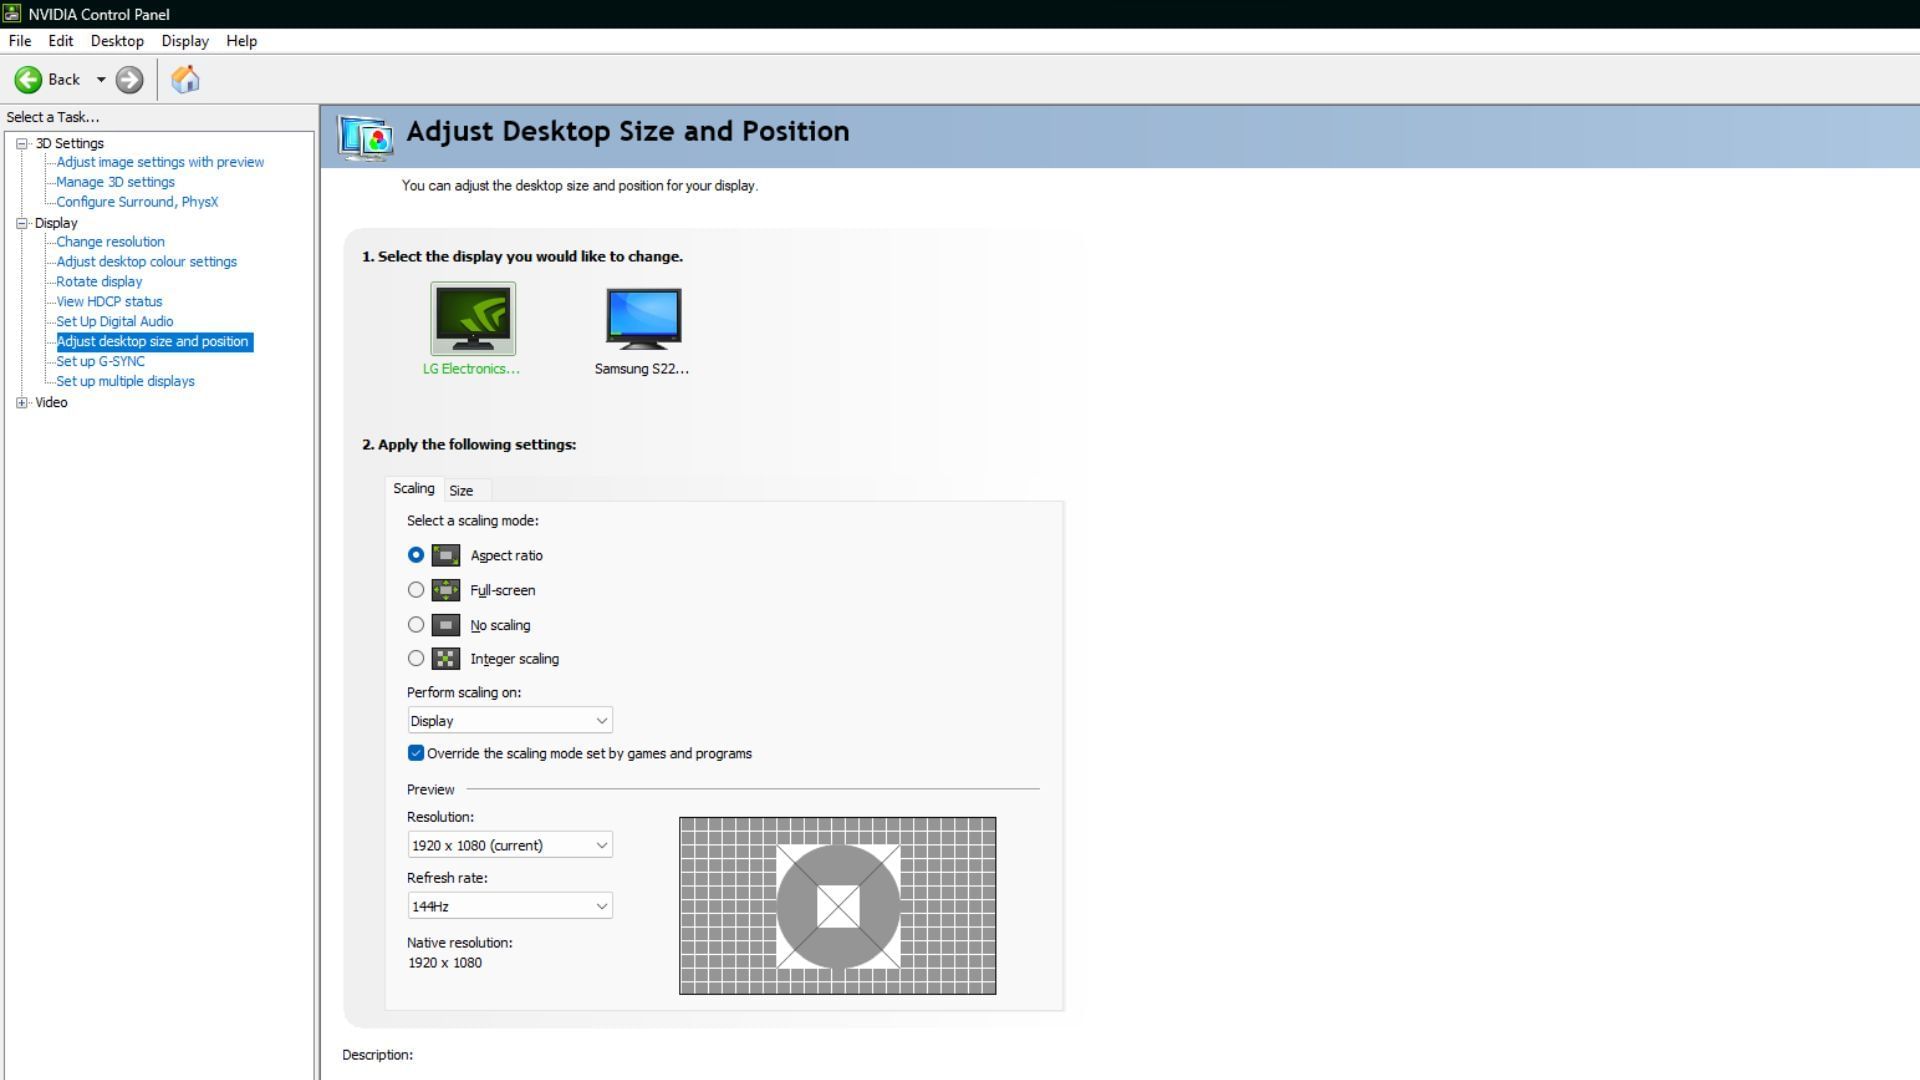Click the Aspect ratio scaling mode icon
The height and width of the screenshot is (1080, 1920).
[445, 555]
